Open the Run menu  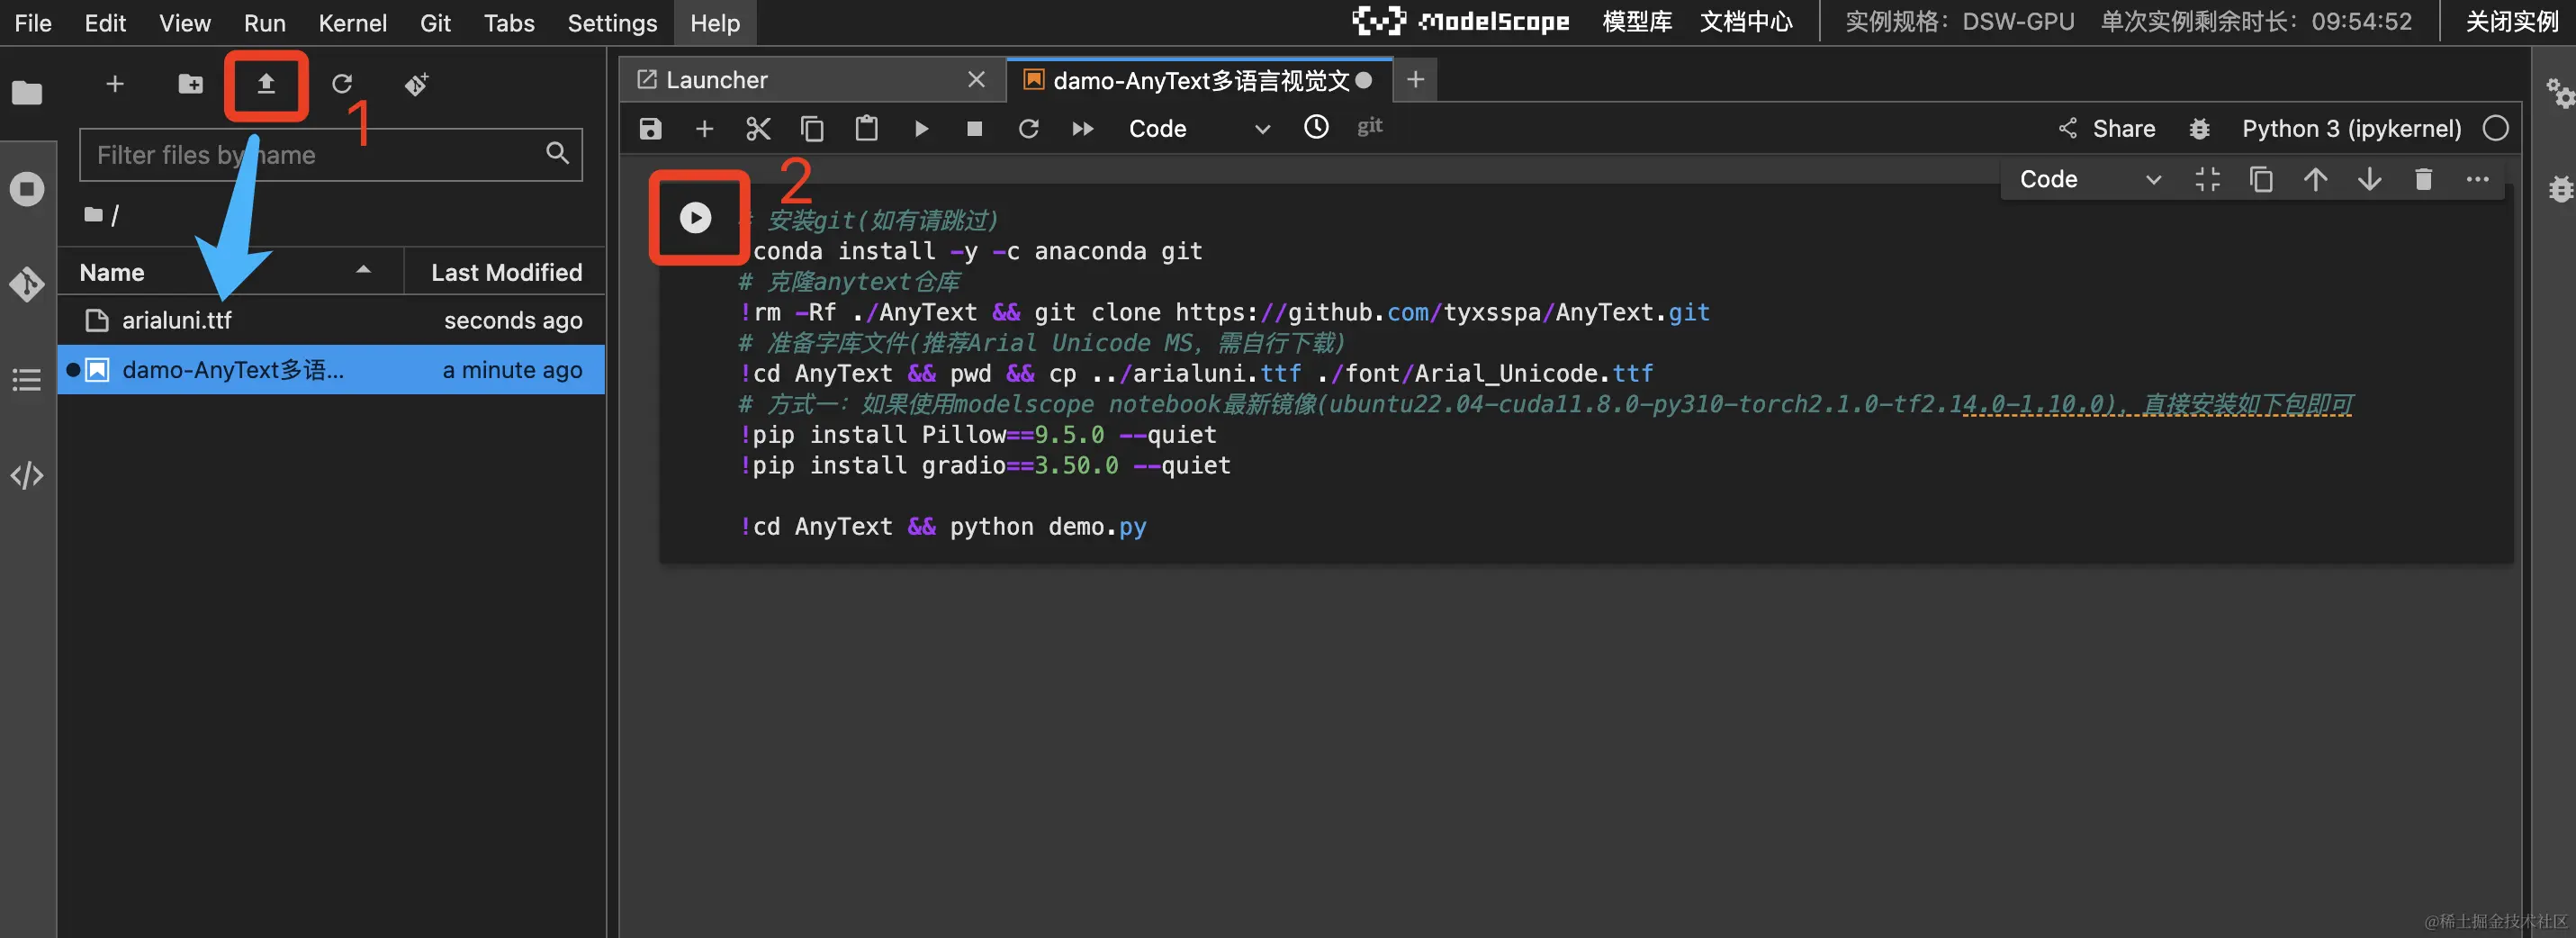pyautogui.click(x=265, y=22)
